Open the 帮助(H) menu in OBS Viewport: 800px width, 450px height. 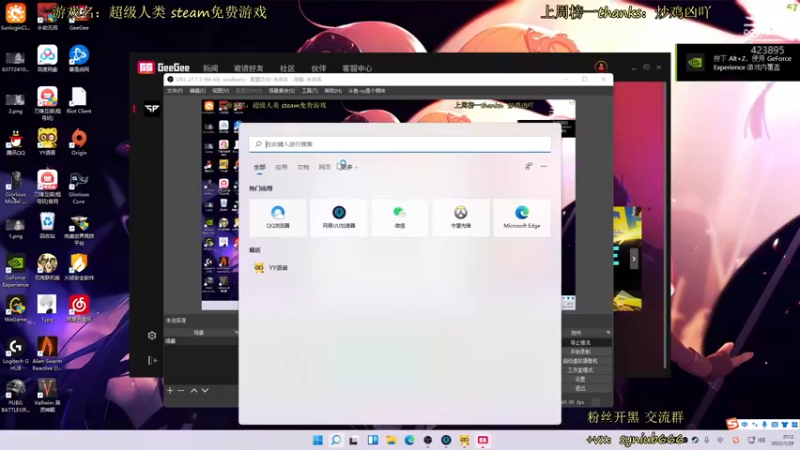333,91
